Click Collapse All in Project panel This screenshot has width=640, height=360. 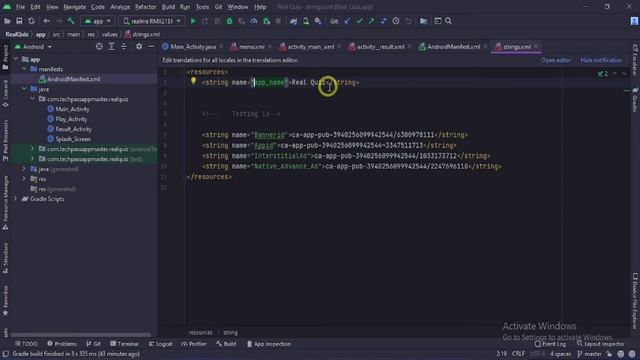(x=124, y=47)
